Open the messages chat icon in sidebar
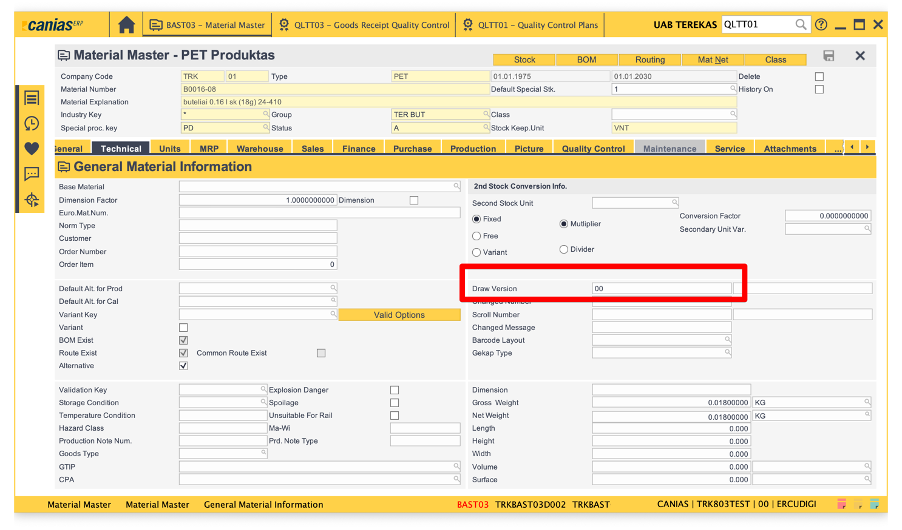The height and width of the screenshot is (530, 902). pos(32,174)
